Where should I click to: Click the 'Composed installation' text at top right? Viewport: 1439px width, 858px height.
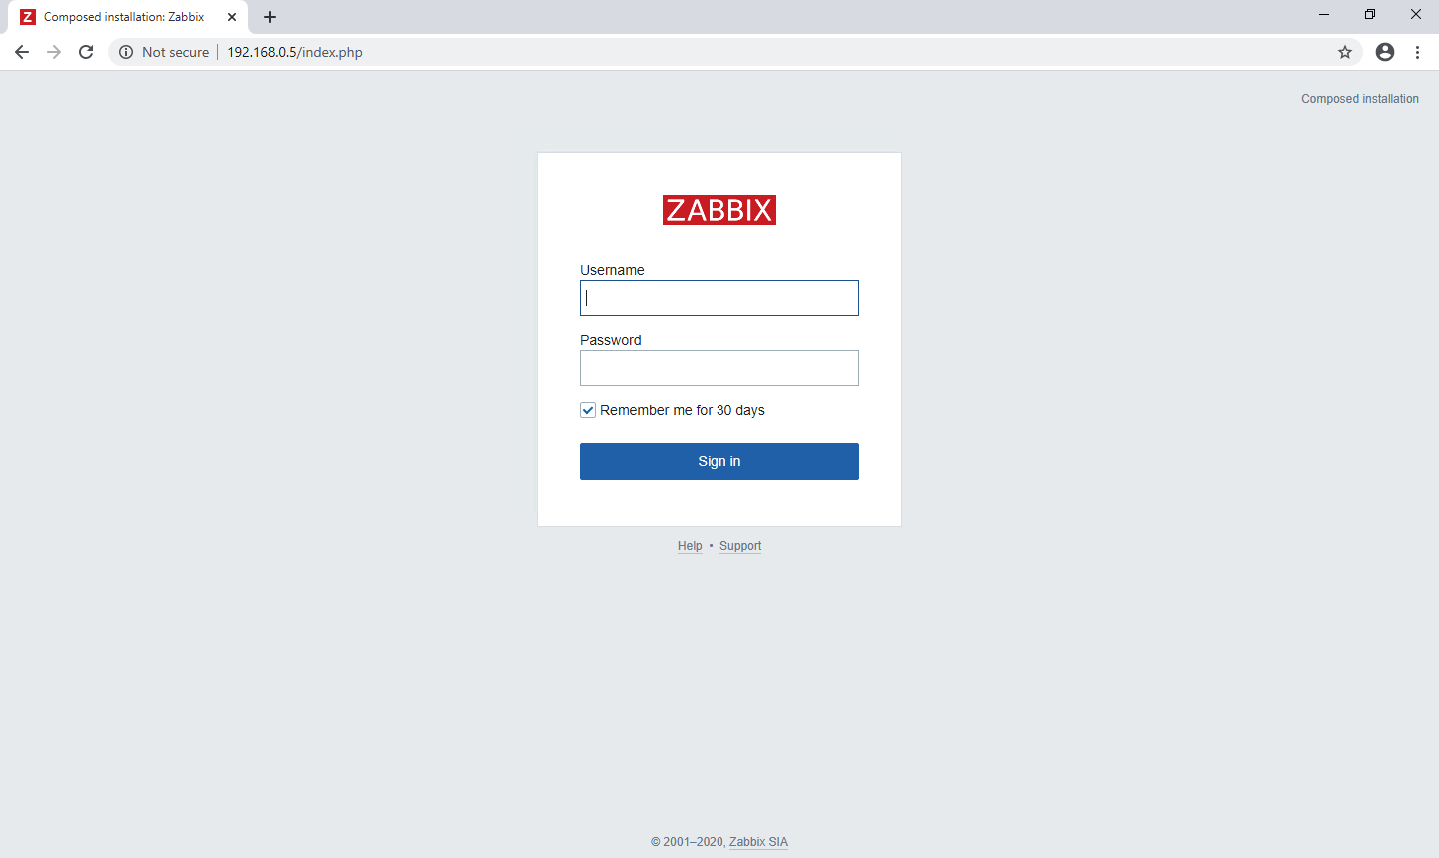click(x=1360, y=99)
